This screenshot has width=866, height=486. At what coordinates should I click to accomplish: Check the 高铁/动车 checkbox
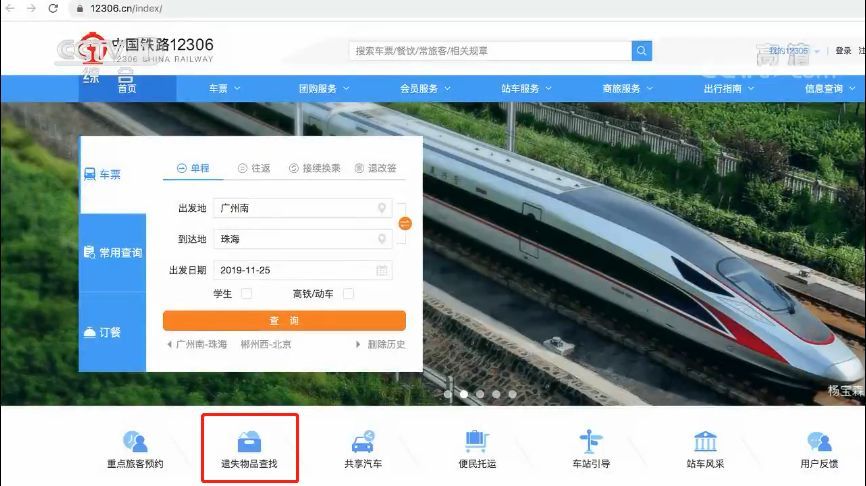tap(348, 294)
